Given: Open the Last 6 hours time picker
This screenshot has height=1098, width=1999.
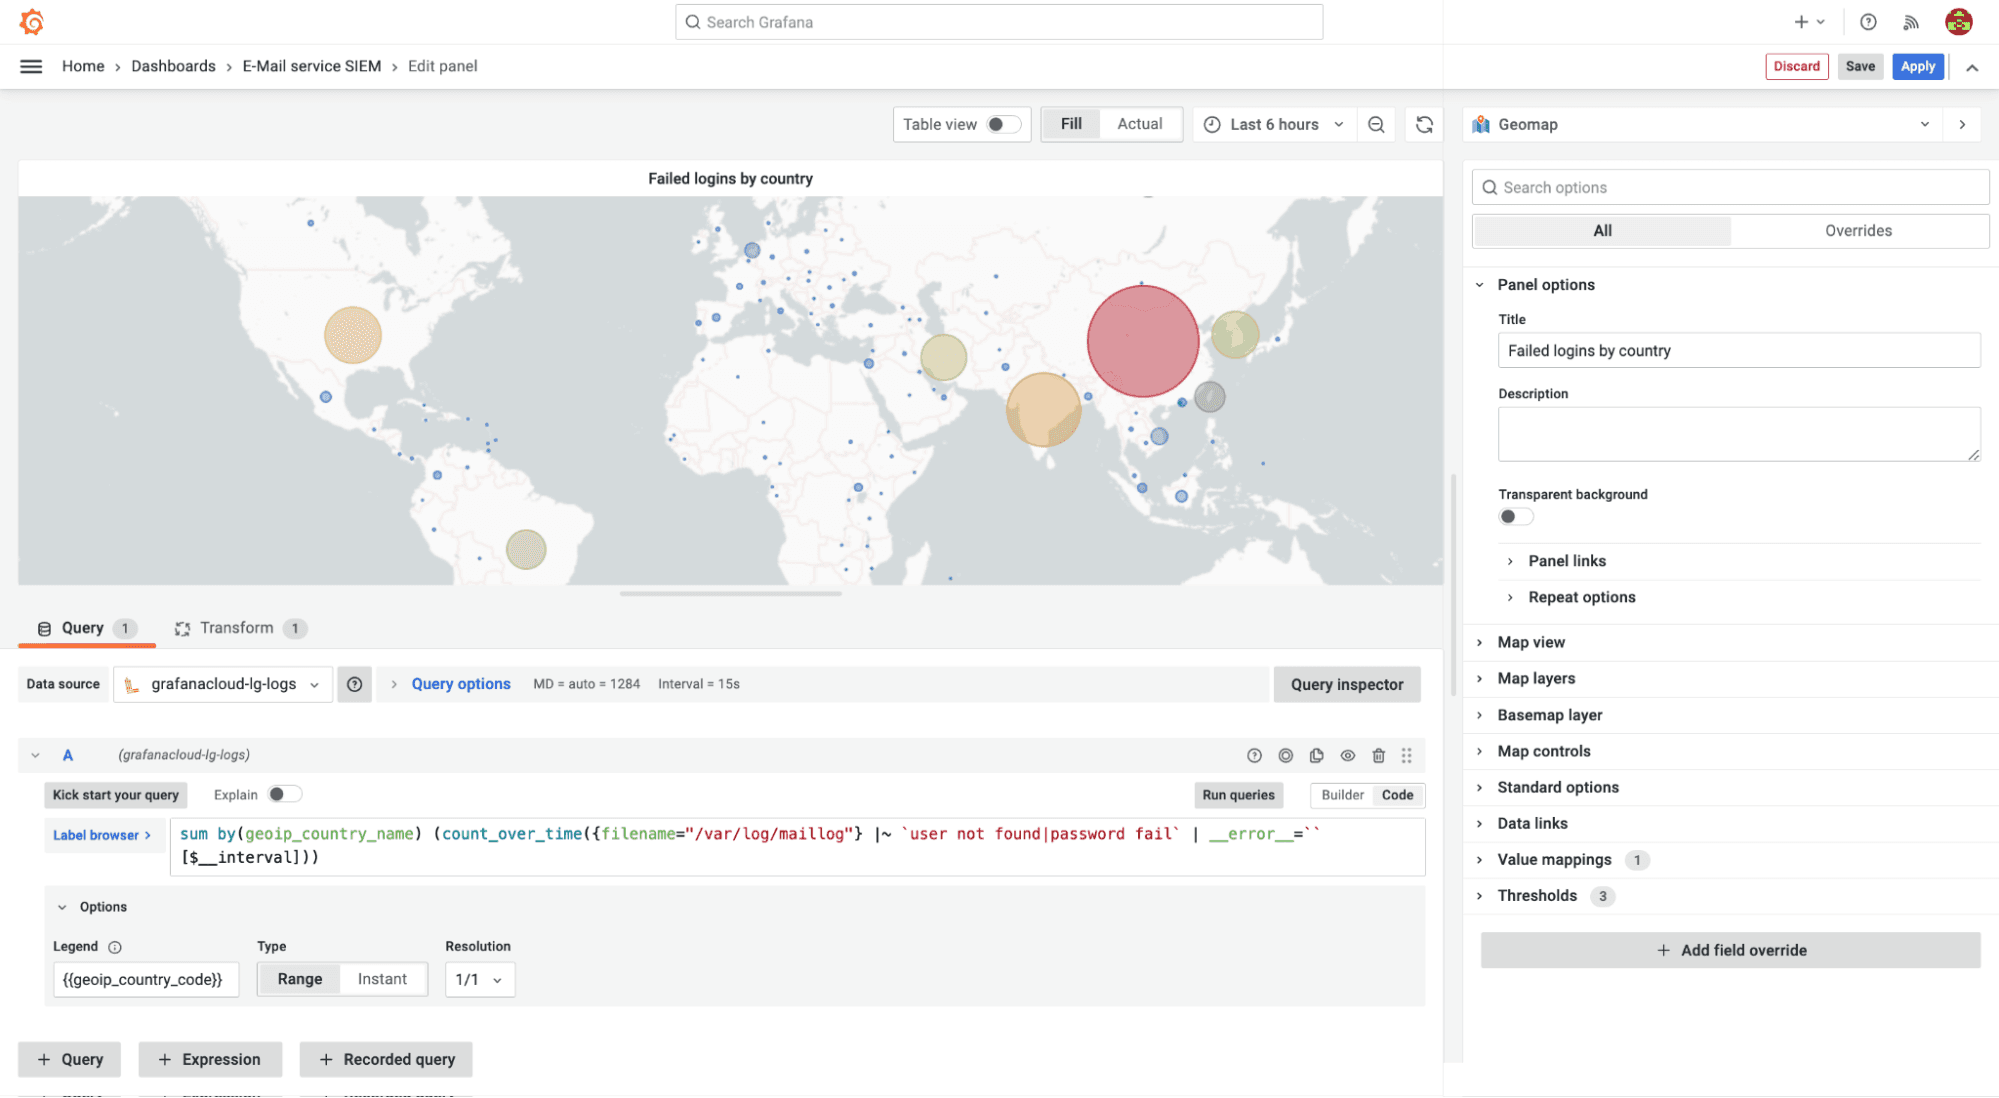Looking at the screenshot, I should click(x=1272, y=124).
